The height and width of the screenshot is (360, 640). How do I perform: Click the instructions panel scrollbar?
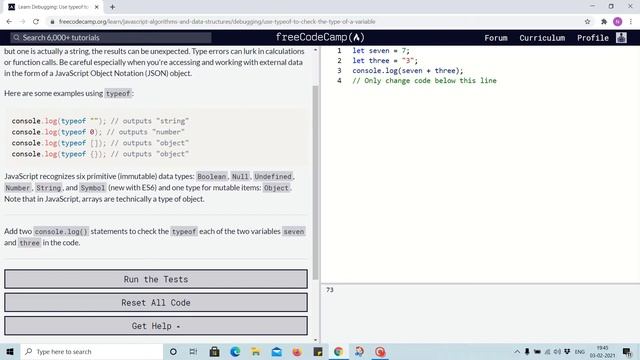[315, 182]
